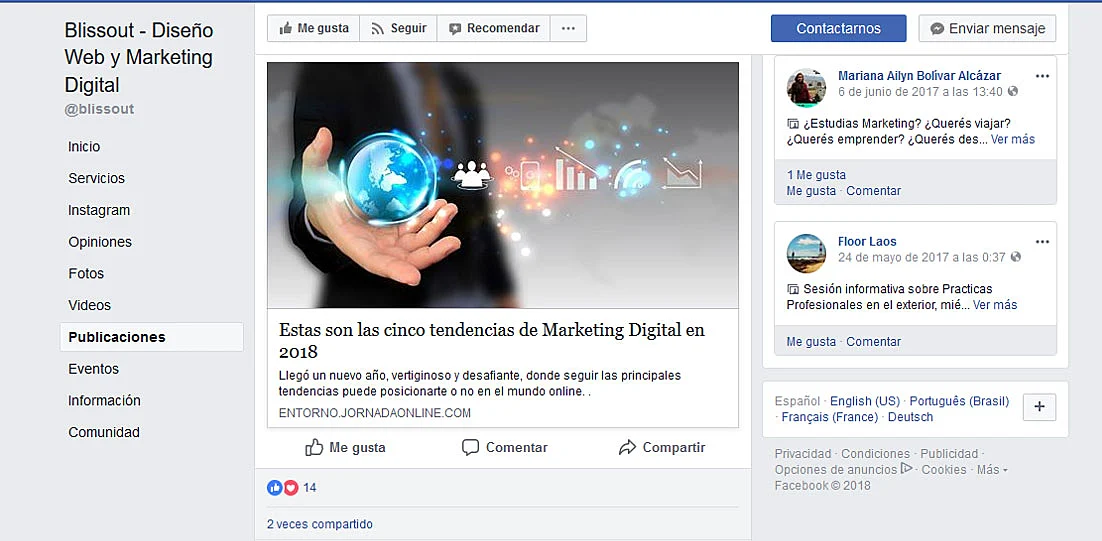Select Opiniones in the page menu
Screen dimensions: 1102x541
[x=100, y=242]
